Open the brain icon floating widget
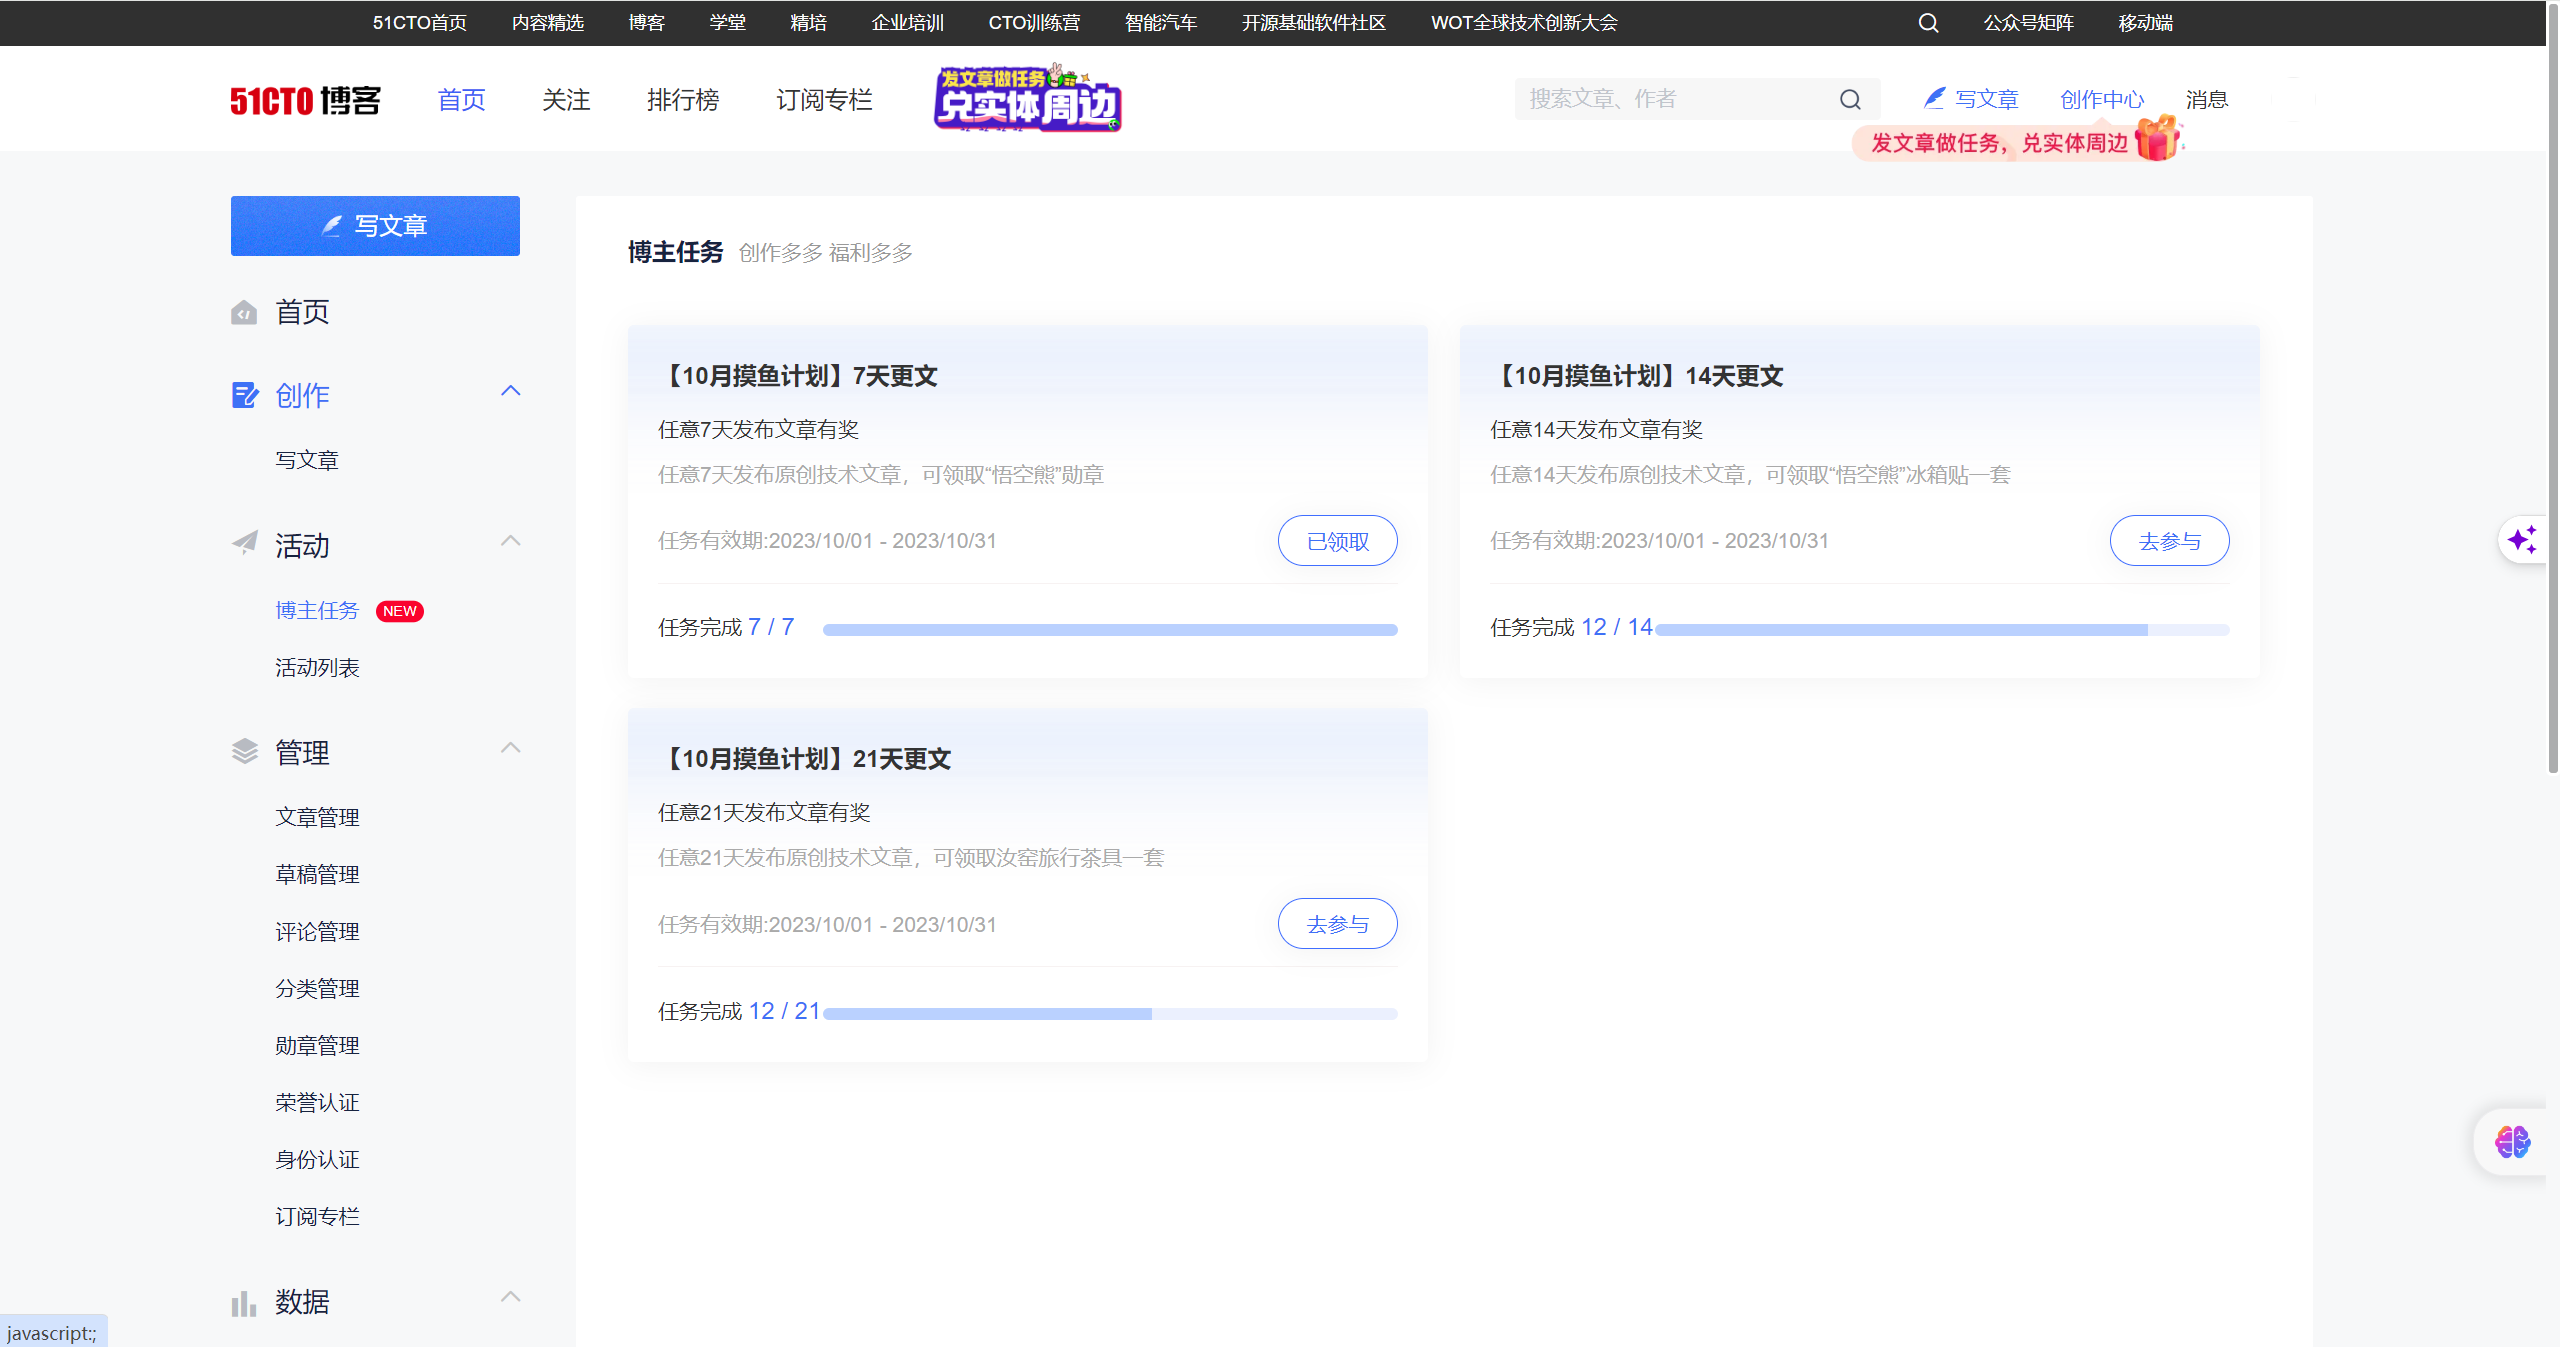 [2511, 1141]
